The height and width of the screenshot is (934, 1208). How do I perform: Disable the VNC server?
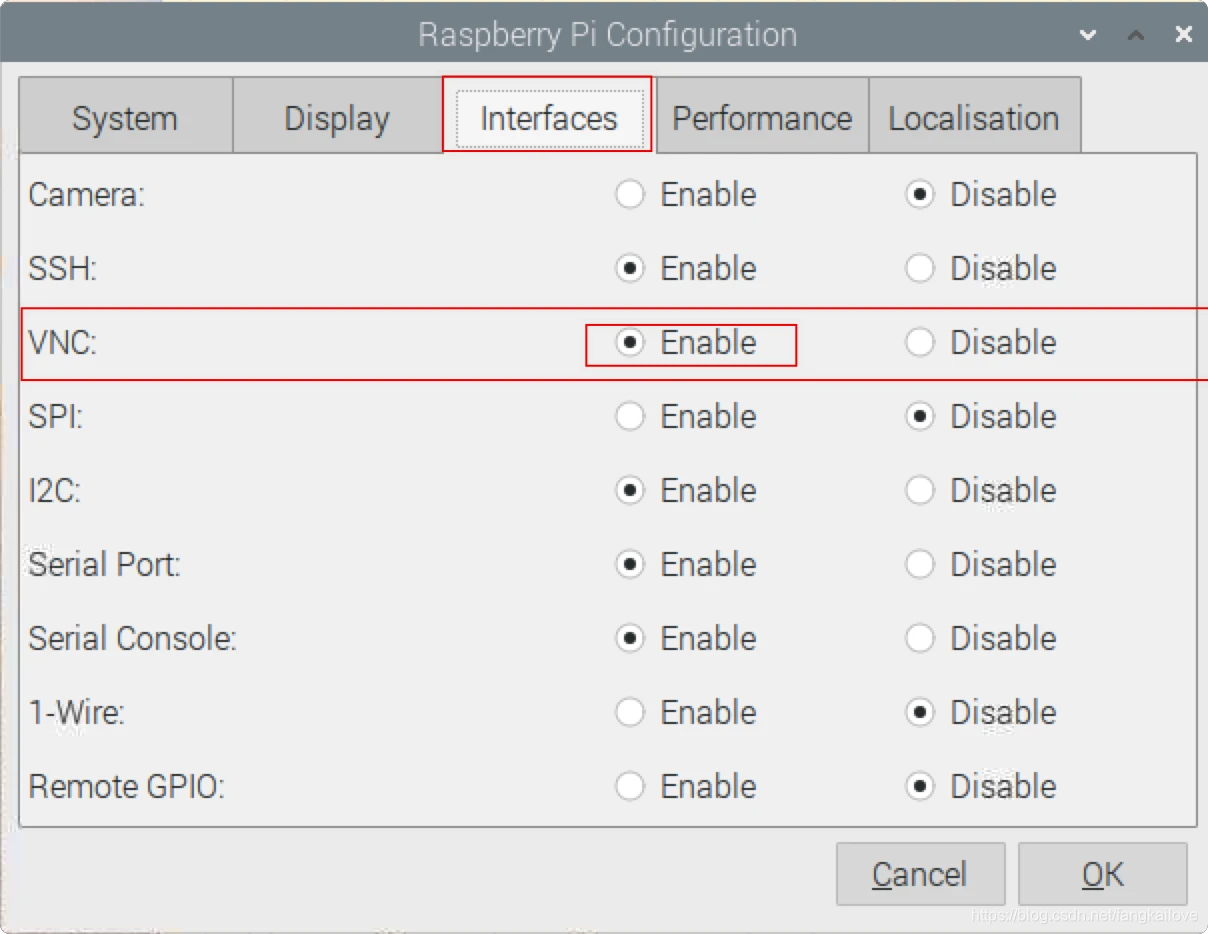click(x=980, y=342)
